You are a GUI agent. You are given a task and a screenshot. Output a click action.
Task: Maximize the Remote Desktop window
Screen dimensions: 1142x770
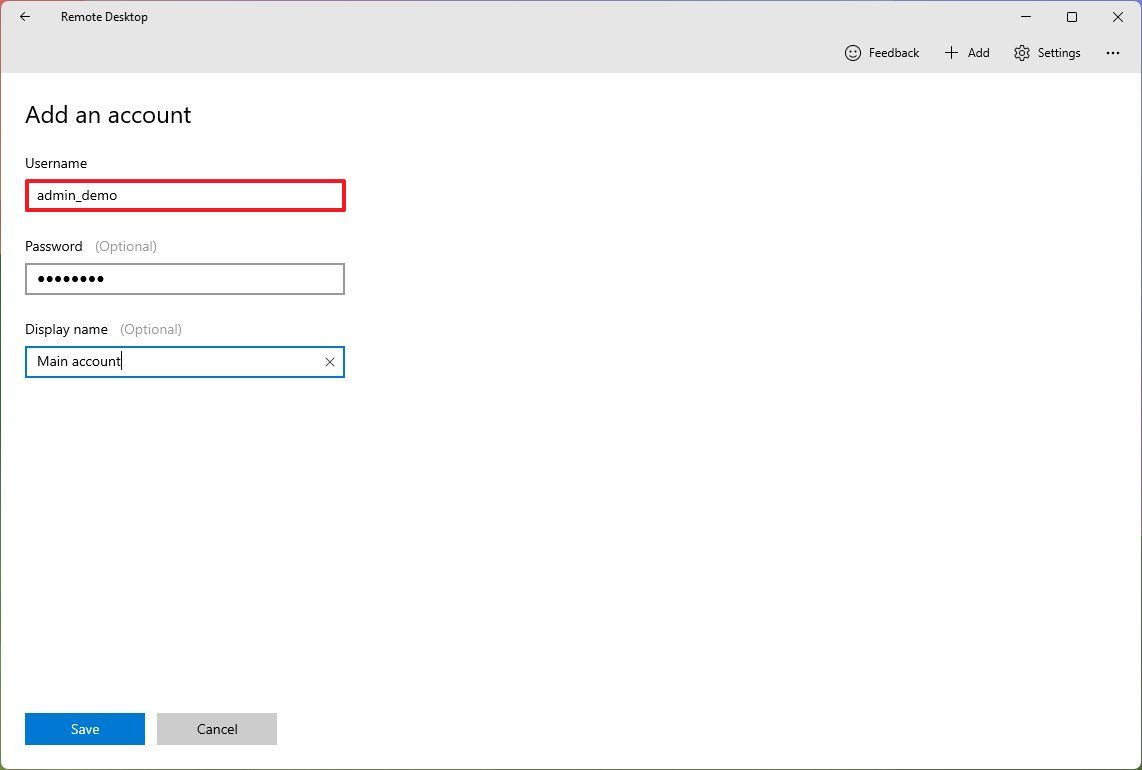coord(1071,17)
